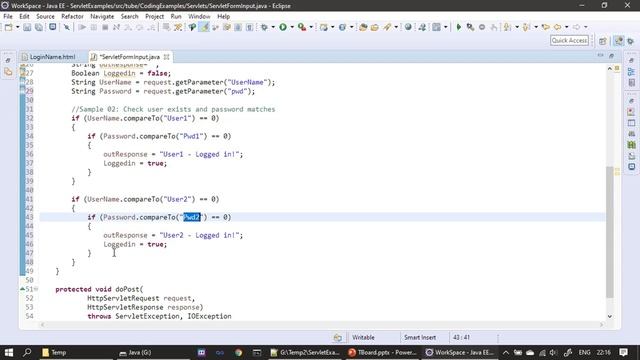Screen dimensions: 640x360
Task: Click the Windows taskbar search icon
Action: [x=27, y=352]
